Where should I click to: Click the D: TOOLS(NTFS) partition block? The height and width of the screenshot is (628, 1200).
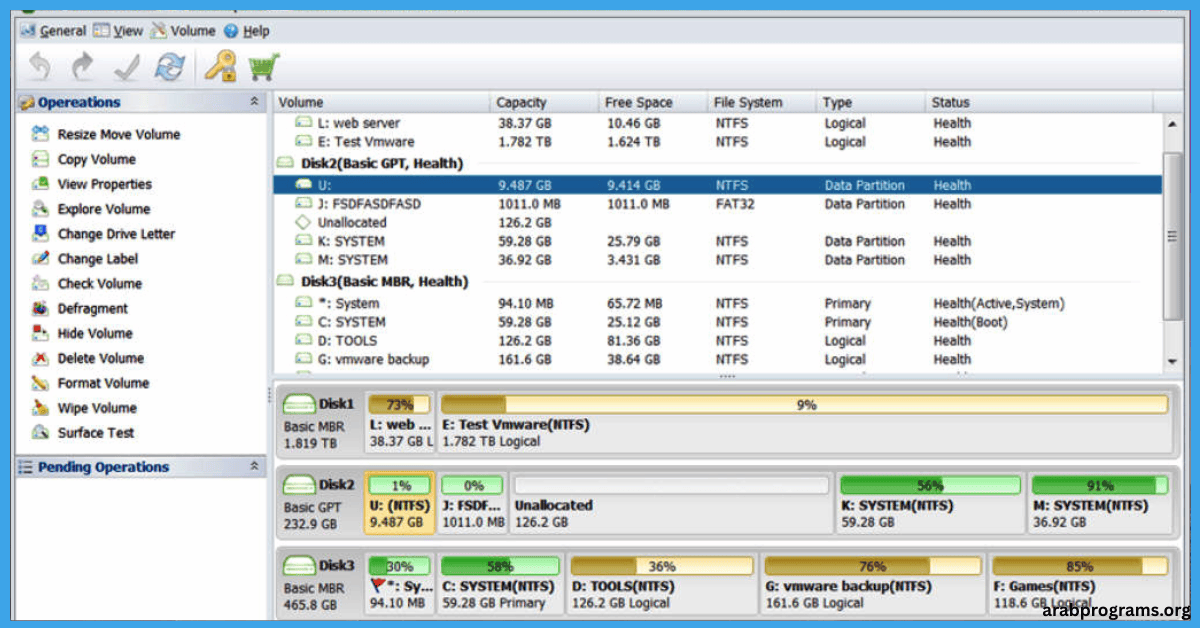click(661, 584)
